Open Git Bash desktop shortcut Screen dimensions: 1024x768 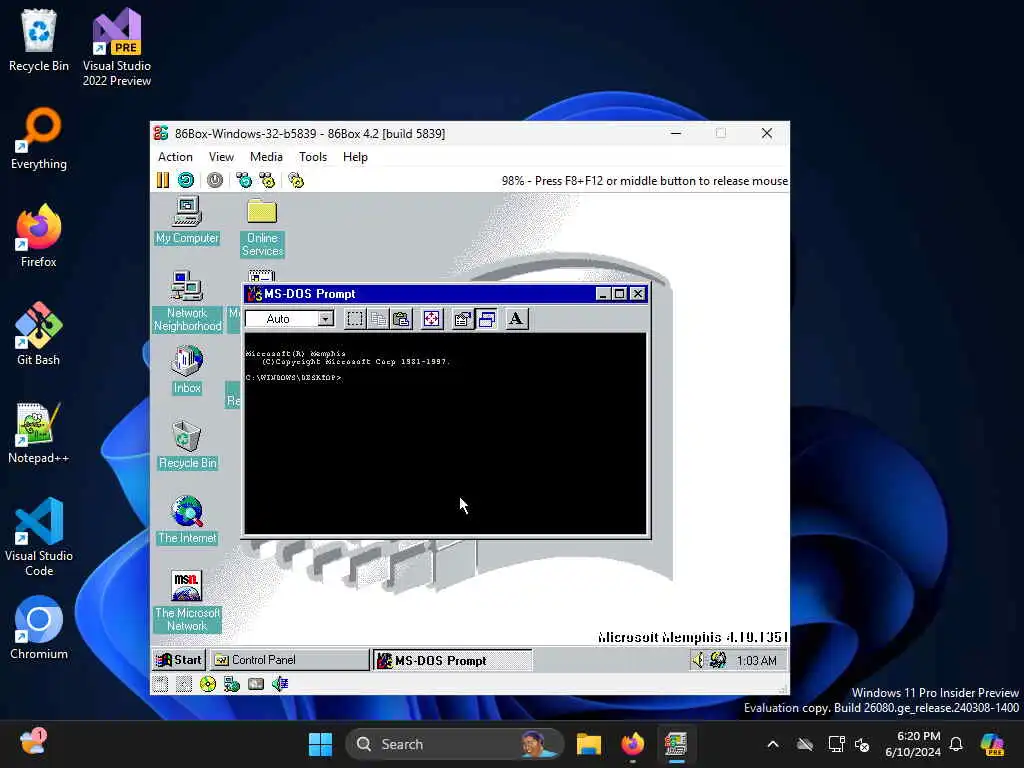pyautogui.click(x=39, y=333)
